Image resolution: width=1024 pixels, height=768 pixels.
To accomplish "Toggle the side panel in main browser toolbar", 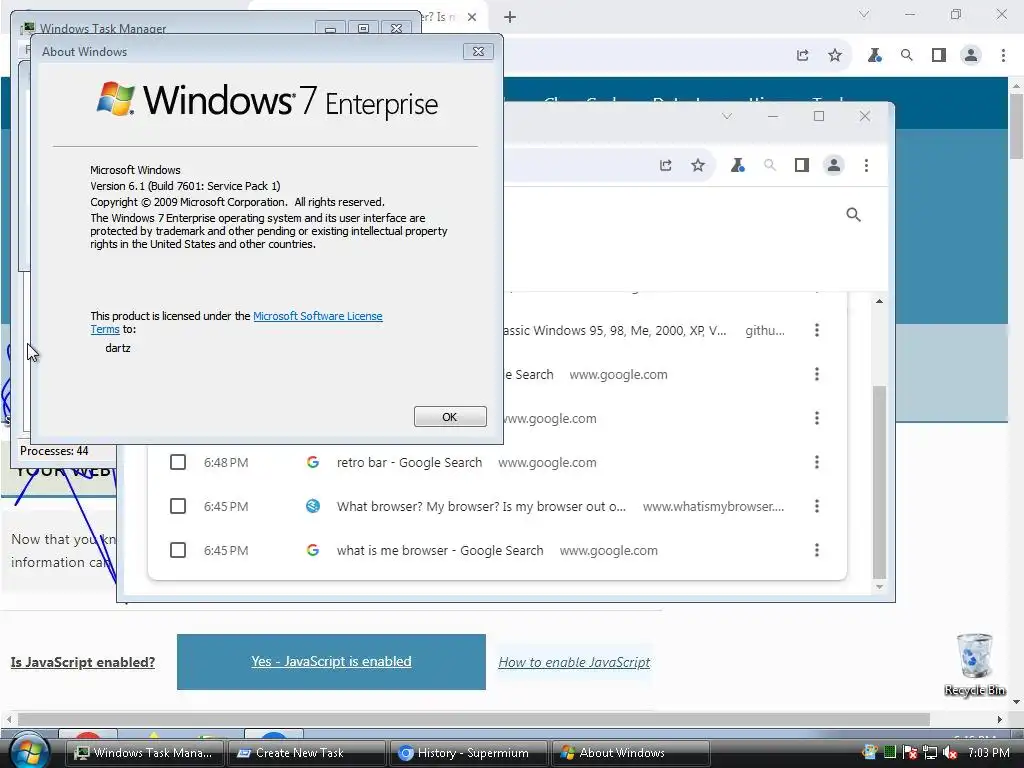I will point(939,56).
